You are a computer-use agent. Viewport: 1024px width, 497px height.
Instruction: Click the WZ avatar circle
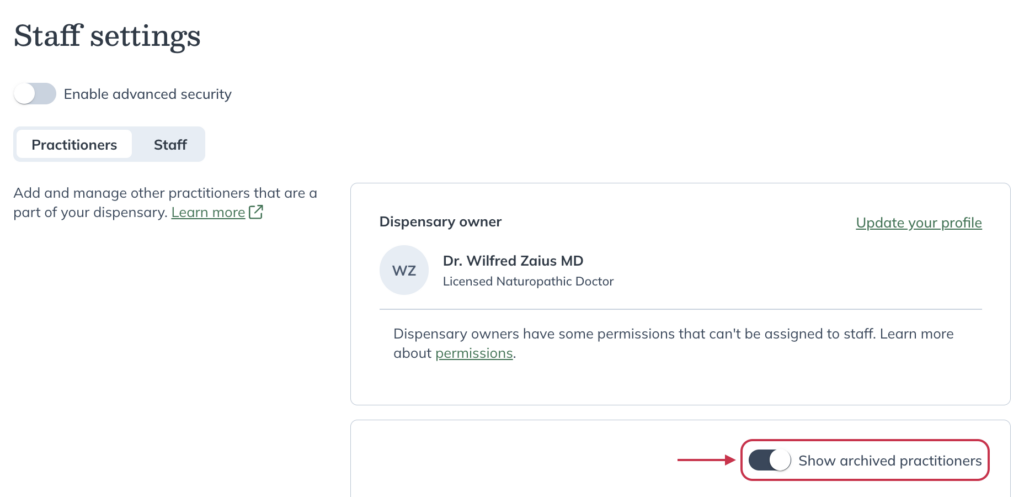click(x=404, y=270)
